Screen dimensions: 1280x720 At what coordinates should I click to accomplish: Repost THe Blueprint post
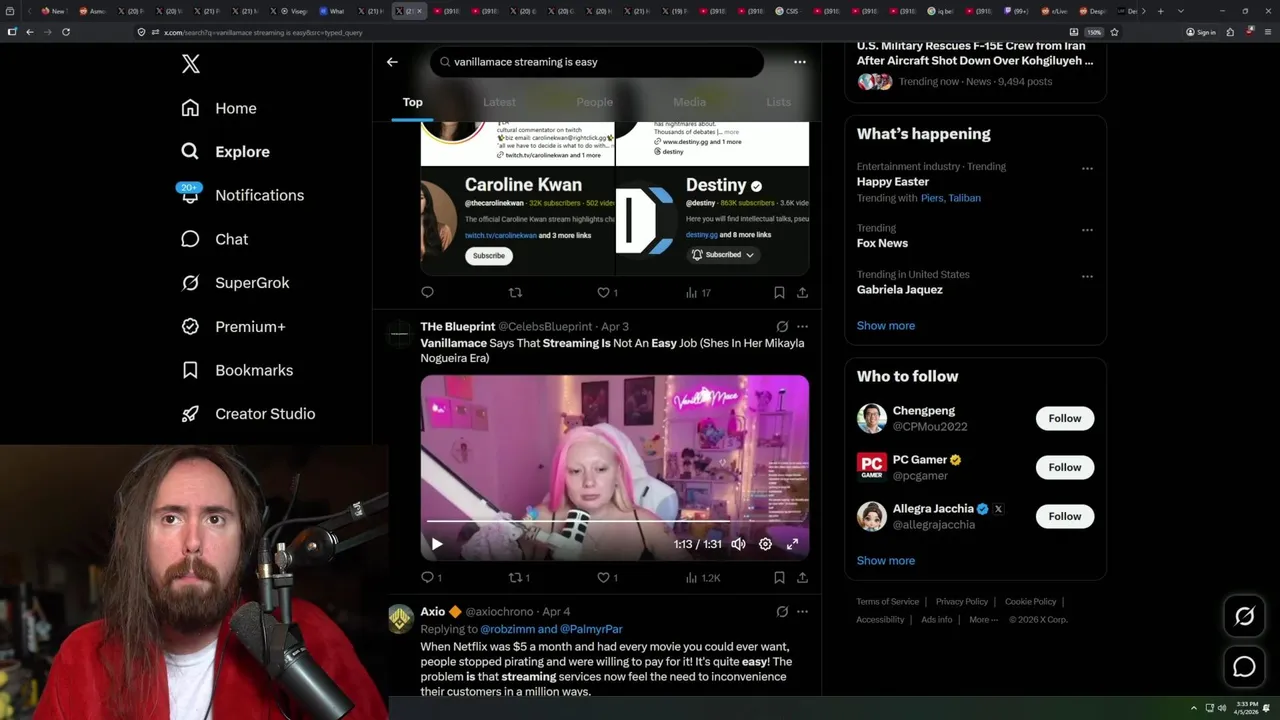pyautogui.click(x=519, y=578)
